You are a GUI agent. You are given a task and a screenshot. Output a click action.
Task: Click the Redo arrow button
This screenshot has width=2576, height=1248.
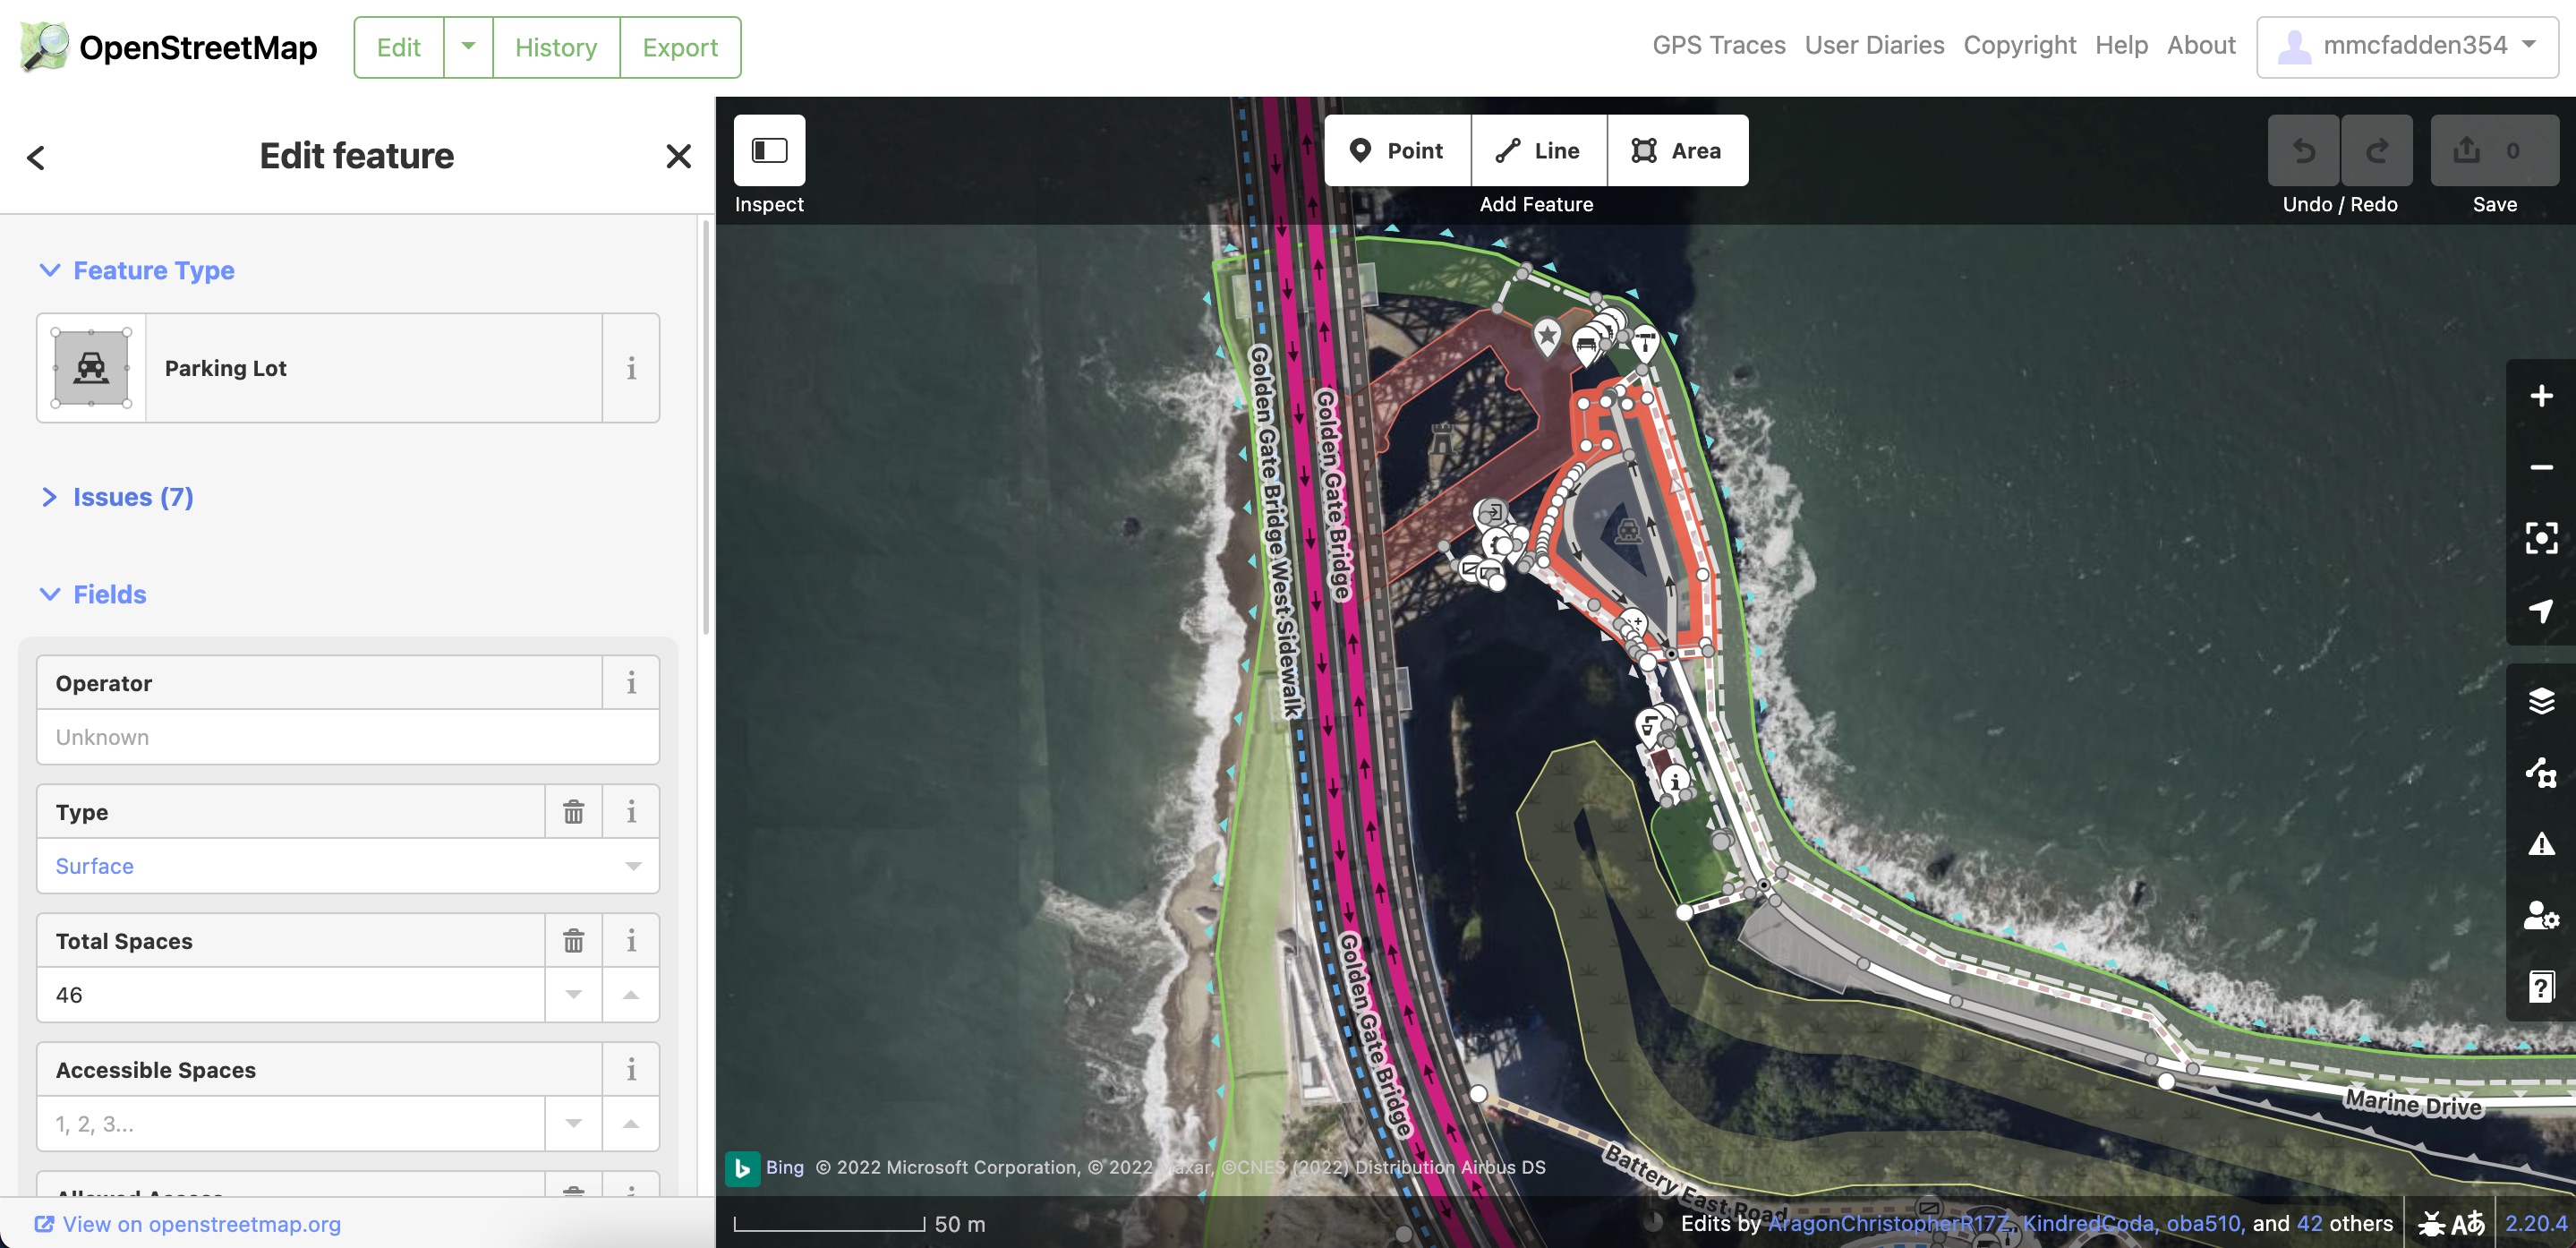coord(2377,150)
